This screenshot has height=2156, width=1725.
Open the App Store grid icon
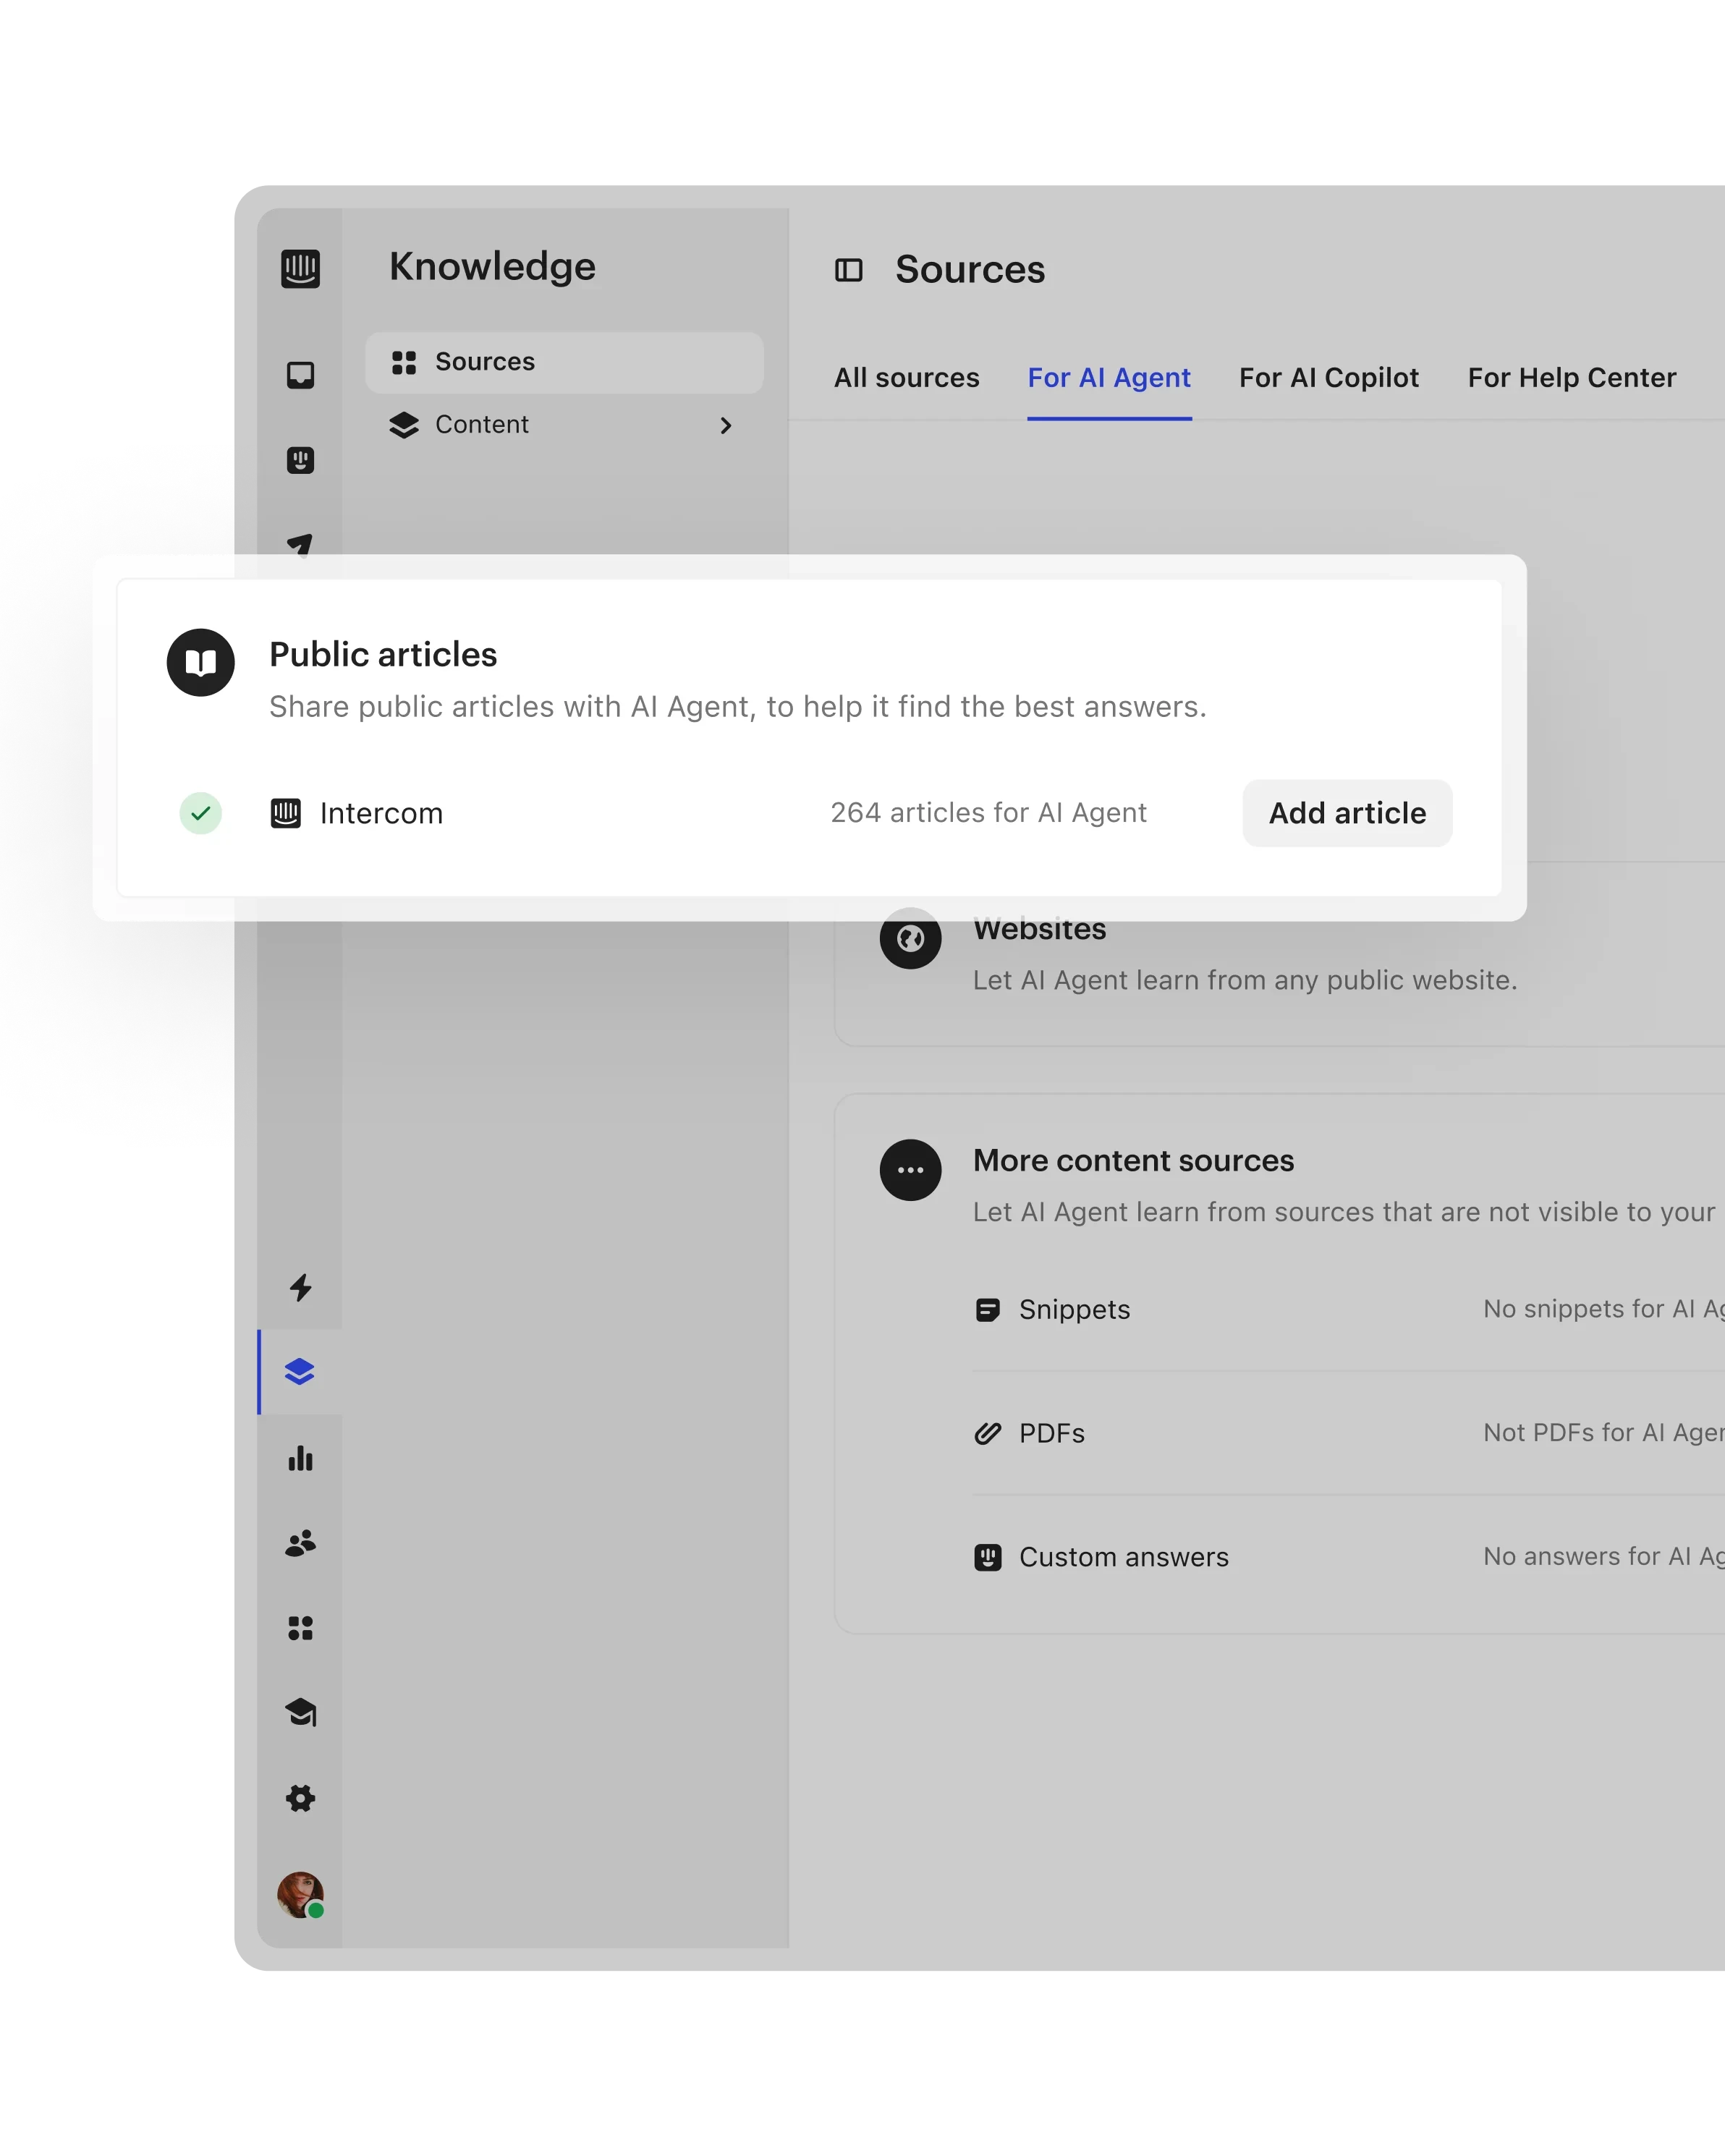click(x=300, y=1628)
